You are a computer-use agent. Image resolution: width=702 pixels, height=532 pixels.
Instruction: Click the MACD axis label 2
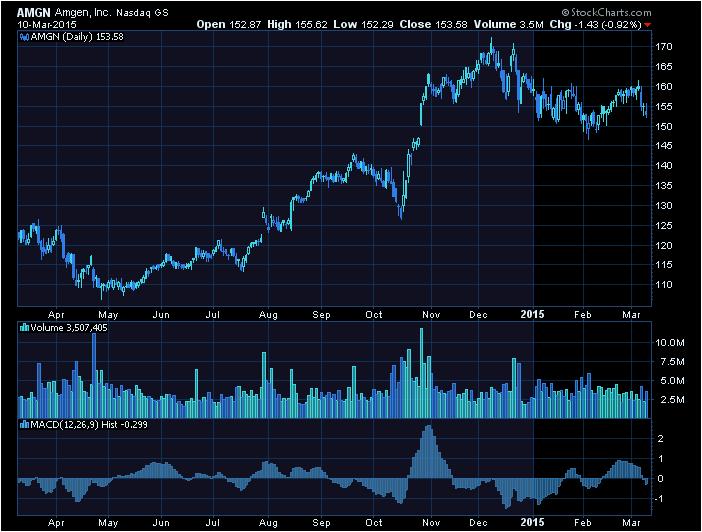click(x=660, y=438)
